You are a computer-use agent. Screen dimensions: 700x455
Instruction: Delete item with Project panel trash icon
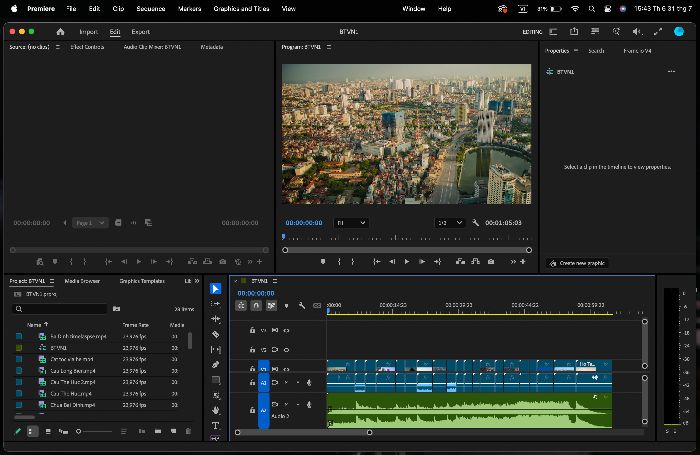[x=188, y=431]
